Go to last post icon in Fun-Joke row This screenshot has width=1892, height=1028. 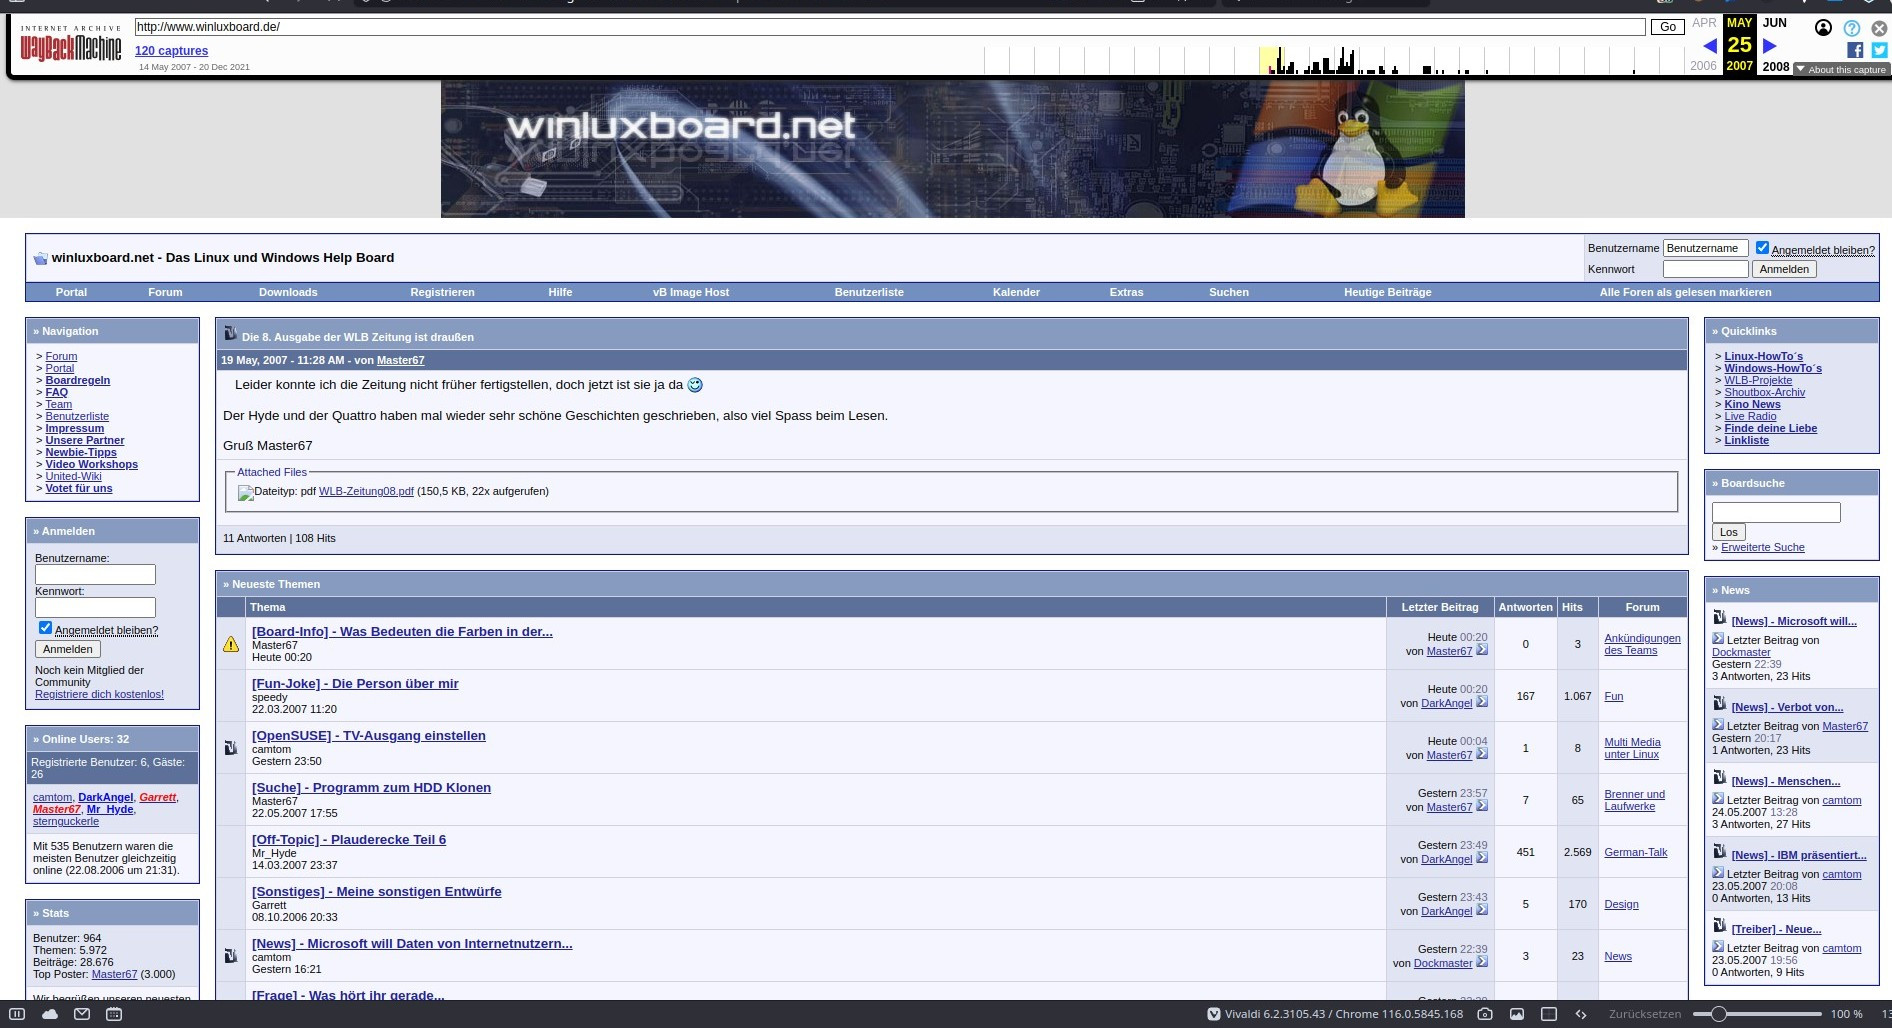(x=1482, y=702)
